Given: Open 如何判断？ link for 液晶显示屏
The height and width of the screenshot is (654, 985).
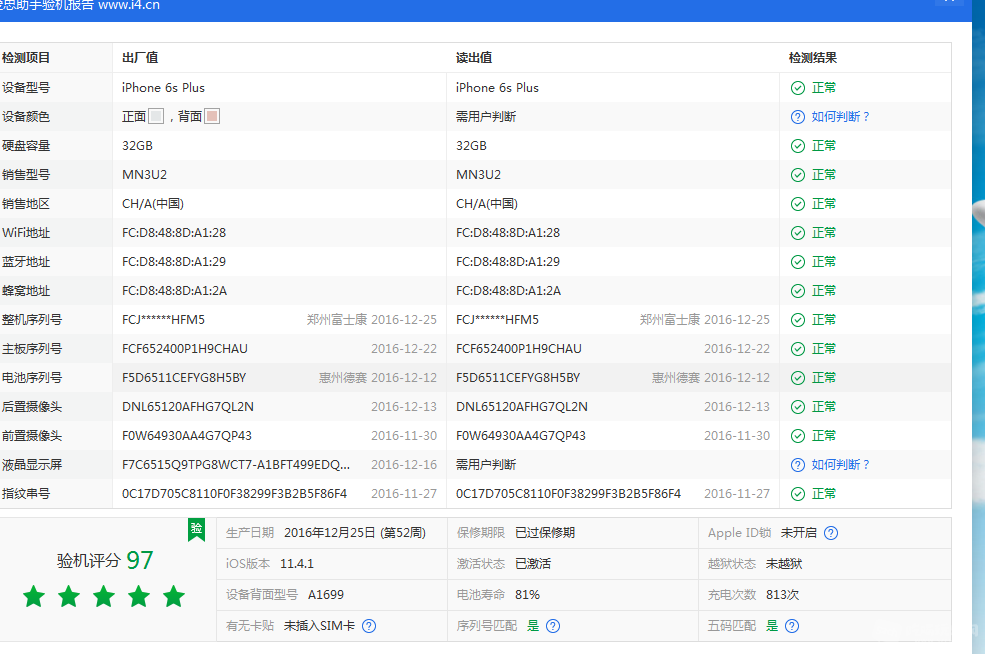Looking at the screenshot, I should click(x=840, y=465).
